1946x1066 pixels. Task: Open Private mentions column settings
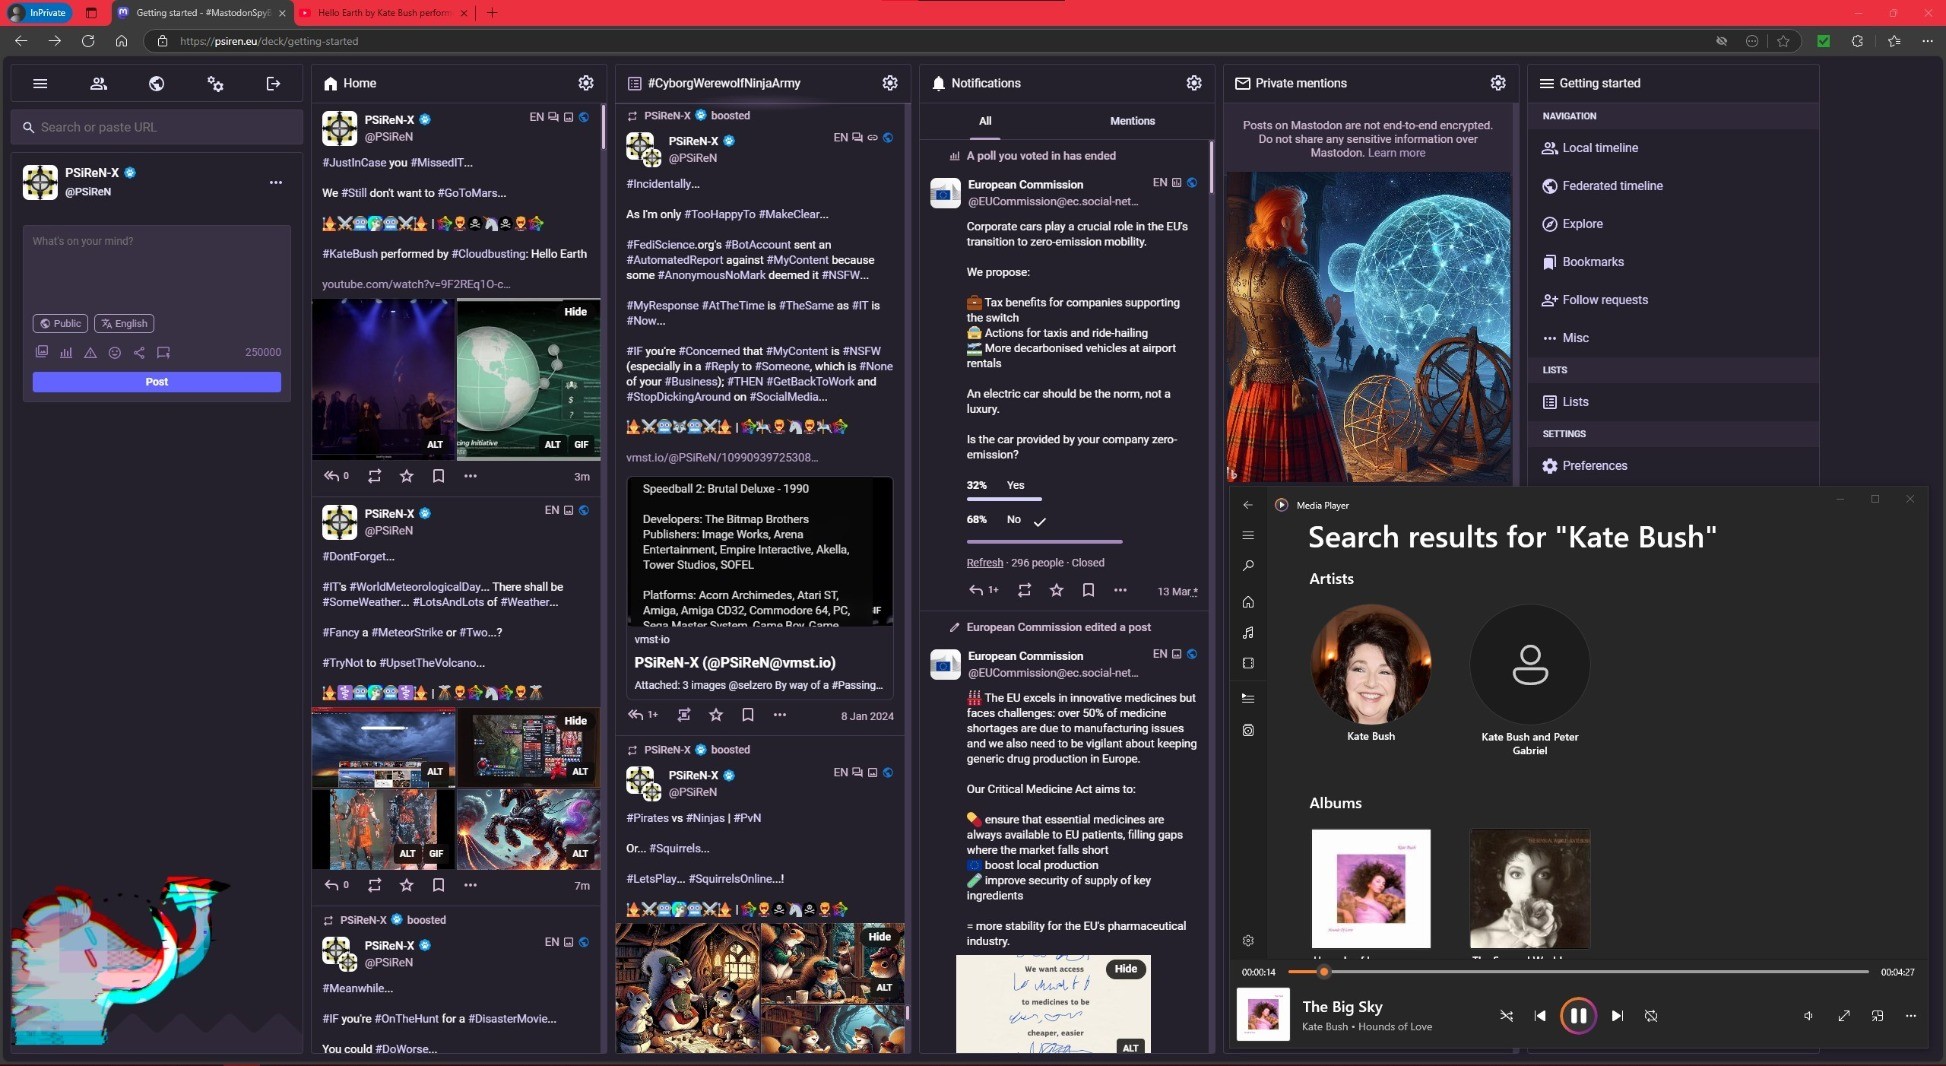click(x=1498, y=83)
